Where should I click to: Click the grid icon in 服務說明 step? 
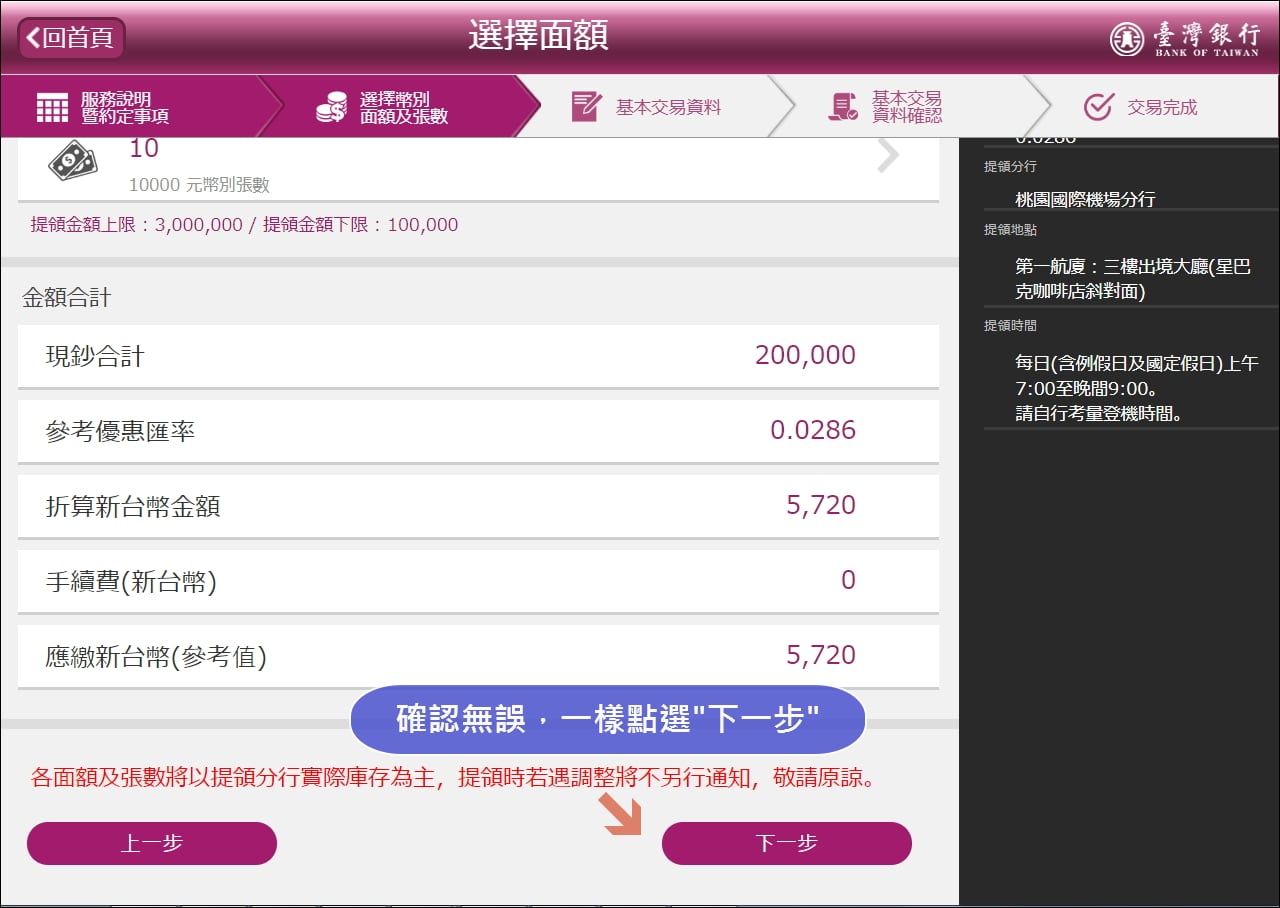(x=52, y=107)
